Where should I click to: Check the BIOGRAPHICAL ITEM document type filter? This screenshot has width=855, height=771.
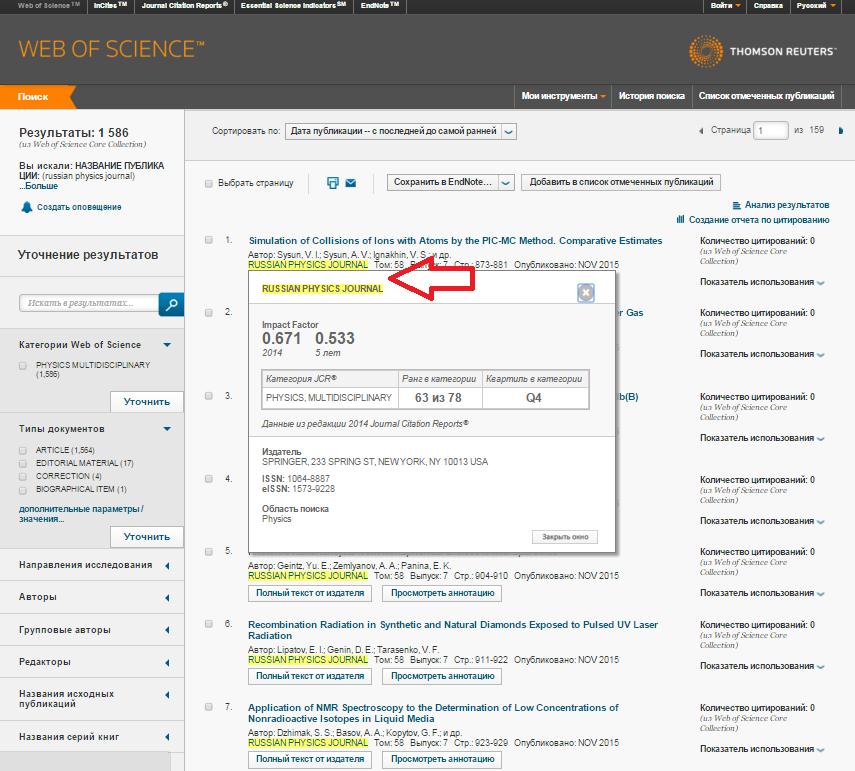(23, 490)
